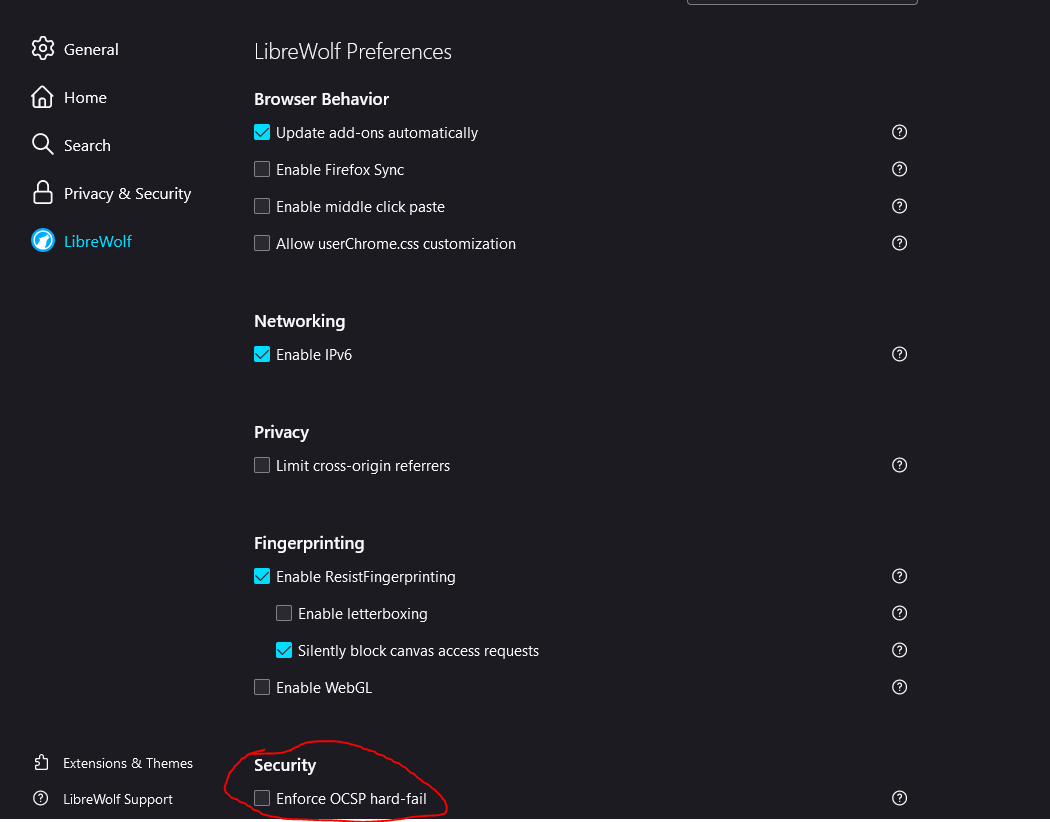Click the Extensions & Themes puzzle icon
This screenshot has height=822, width=1050.
pyautogui.click(x=42, y=762)
